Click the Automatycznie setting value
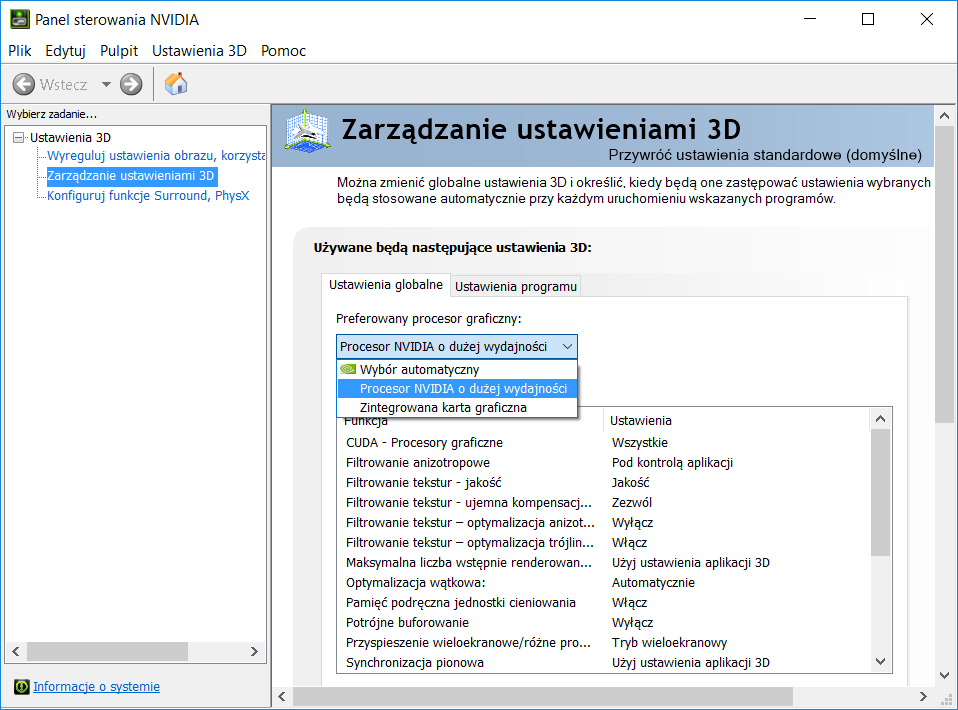The width and height of the screenshot is (958, 710). [653, 582]
